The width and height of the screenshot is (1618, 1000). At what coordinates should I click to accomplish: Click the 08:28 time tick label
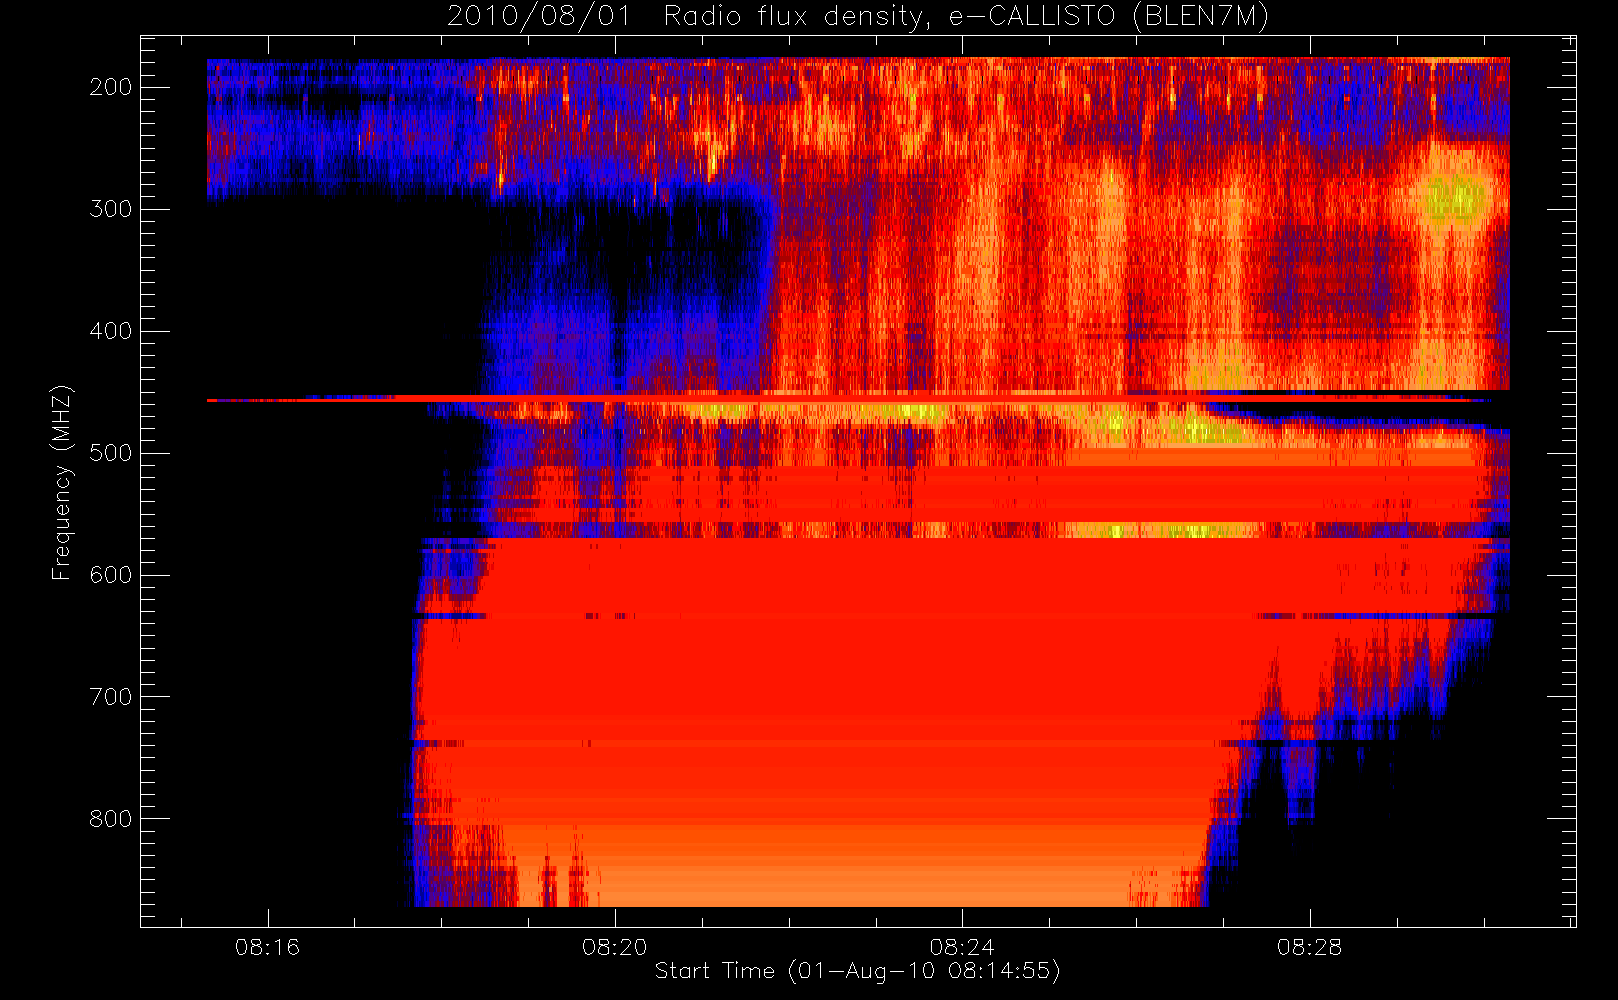(1309, 946)
